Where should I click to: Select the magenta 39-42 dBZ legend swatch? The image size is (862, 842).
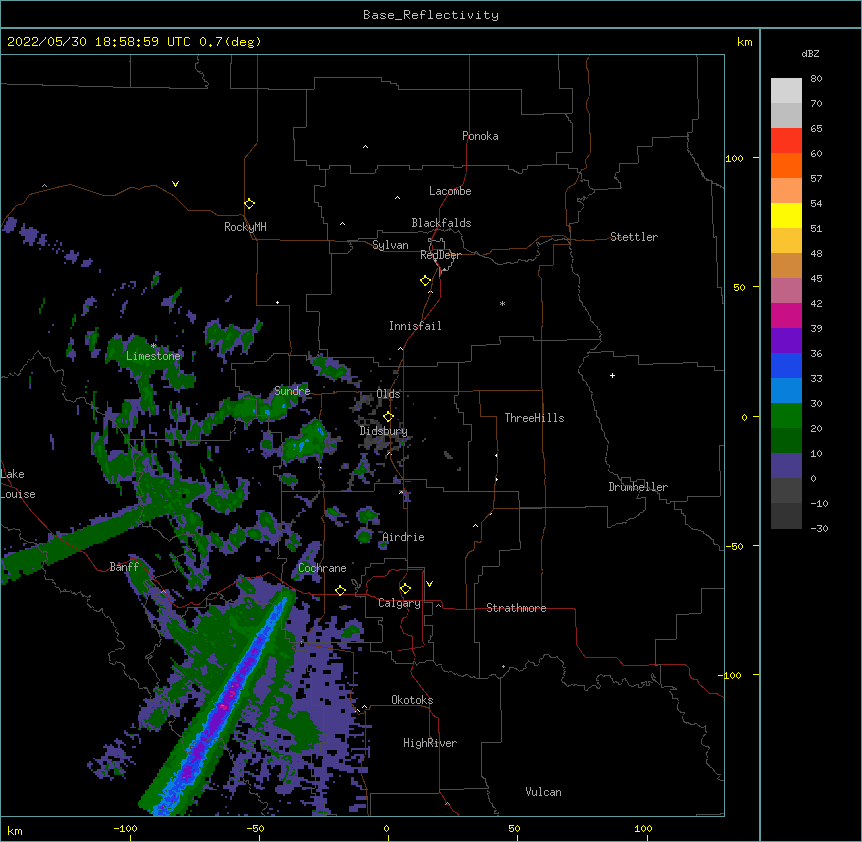click(x=786, y=315)
